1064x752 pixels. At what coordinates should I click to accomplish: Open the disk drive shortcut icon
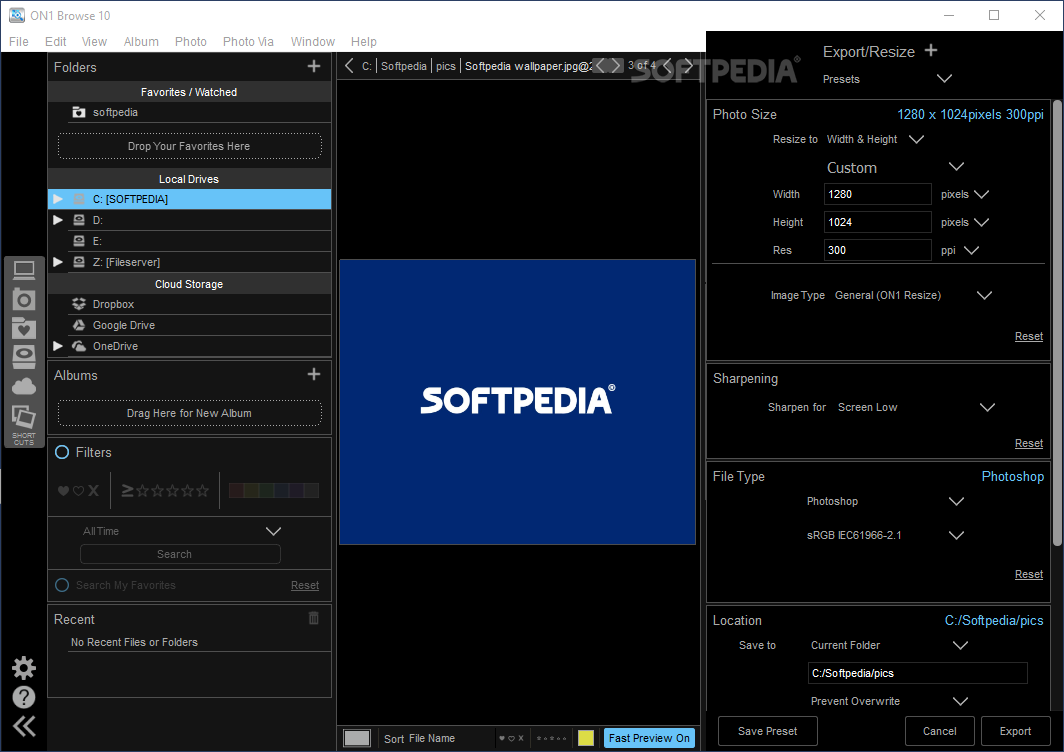(24, 357)
